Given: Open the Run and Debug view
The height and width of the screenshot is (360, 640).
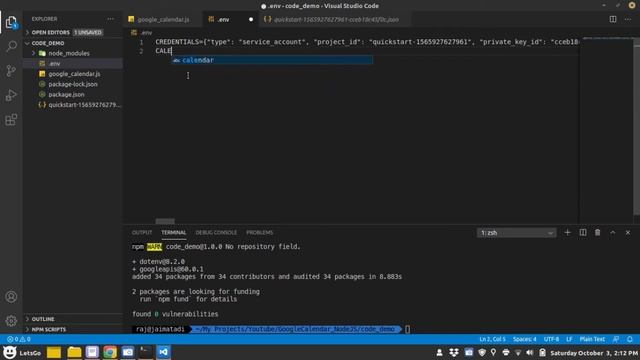Looking at the screenshot, I should [11, 95].
